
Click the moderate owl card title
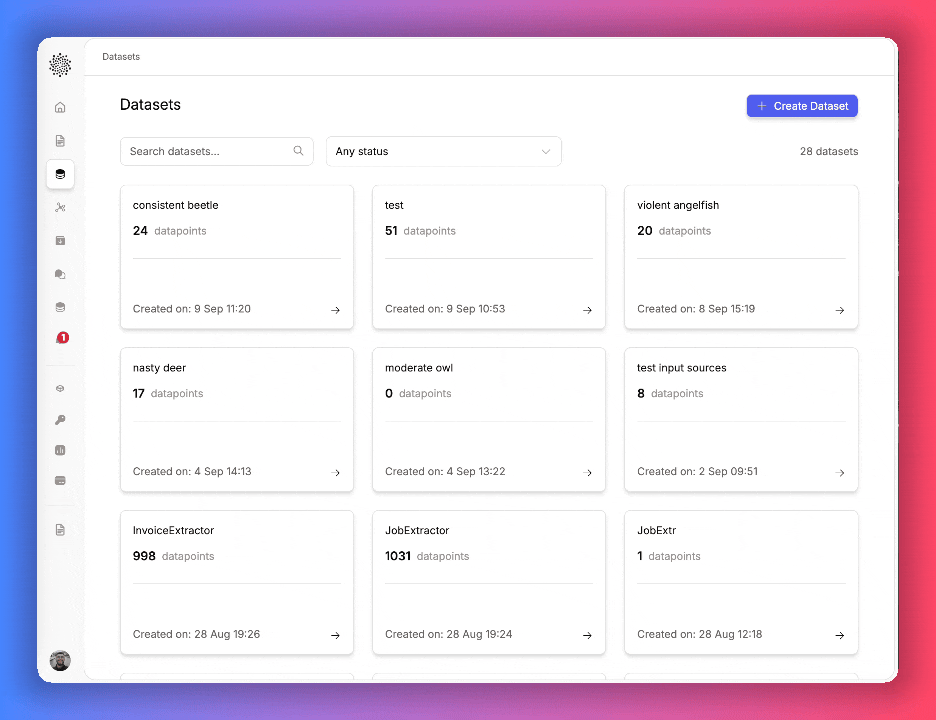pos(419,368)
